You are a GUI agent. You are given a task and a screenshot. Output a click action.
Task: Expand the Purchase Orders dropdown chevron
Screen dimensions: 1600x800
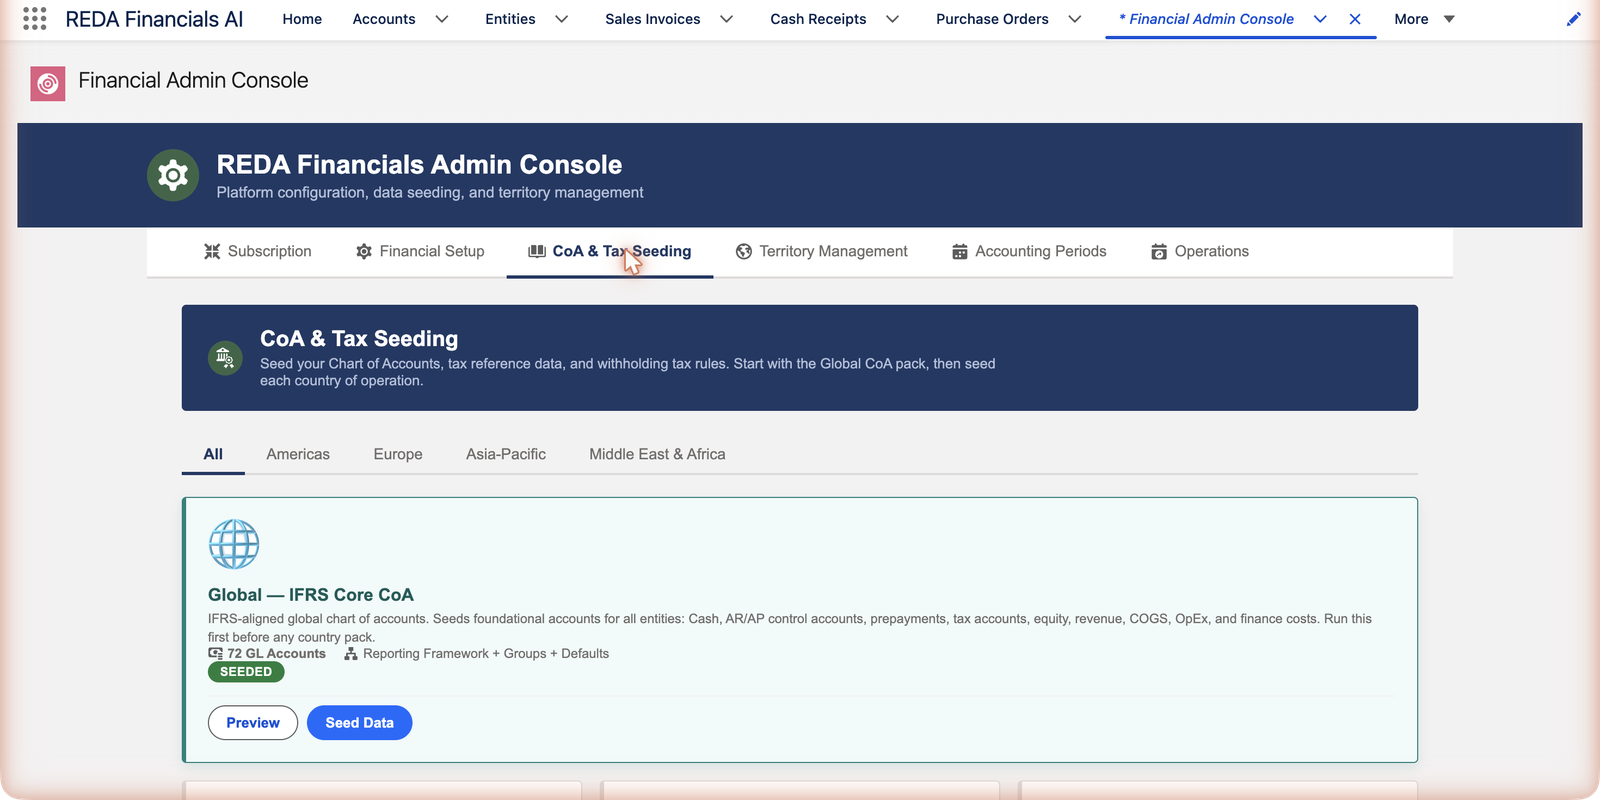[1075, 19]
